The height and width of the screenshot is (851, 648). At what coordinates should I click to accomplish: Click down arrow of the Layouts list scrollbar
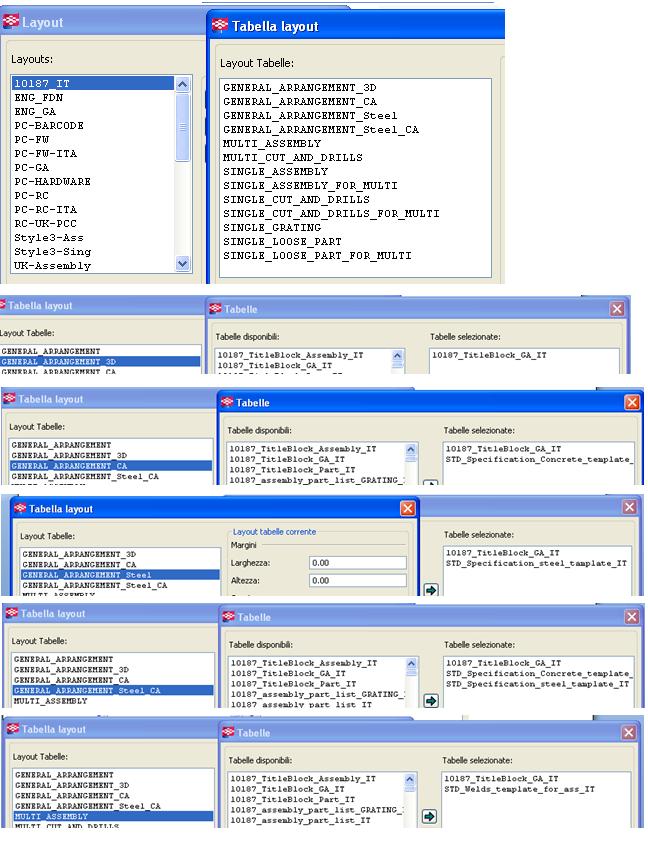[182, 264]
